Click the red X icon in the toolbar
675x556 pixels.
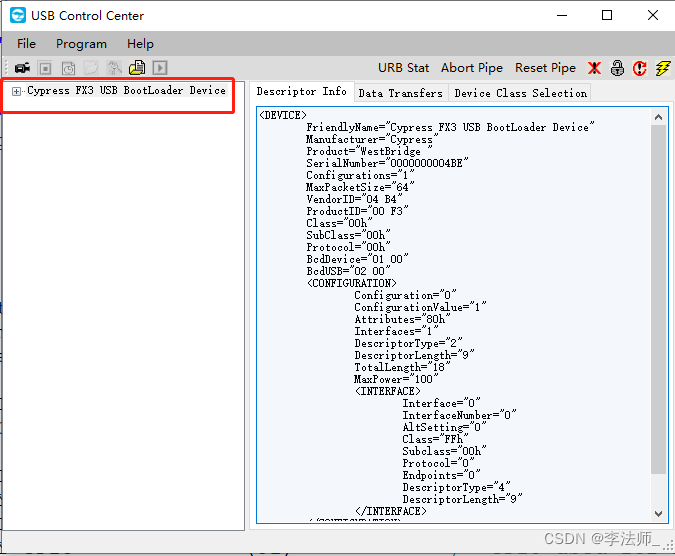pyautogui.click(x=594, y=68)
